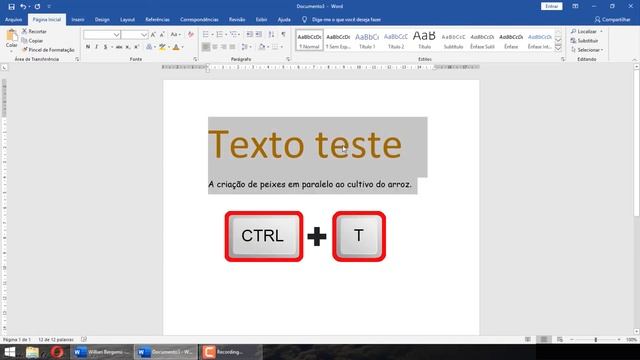Image resolution: width=640 pixels, height=360 pixels.
Task: Open the Arquivo tab
Action: pos(13,20)
